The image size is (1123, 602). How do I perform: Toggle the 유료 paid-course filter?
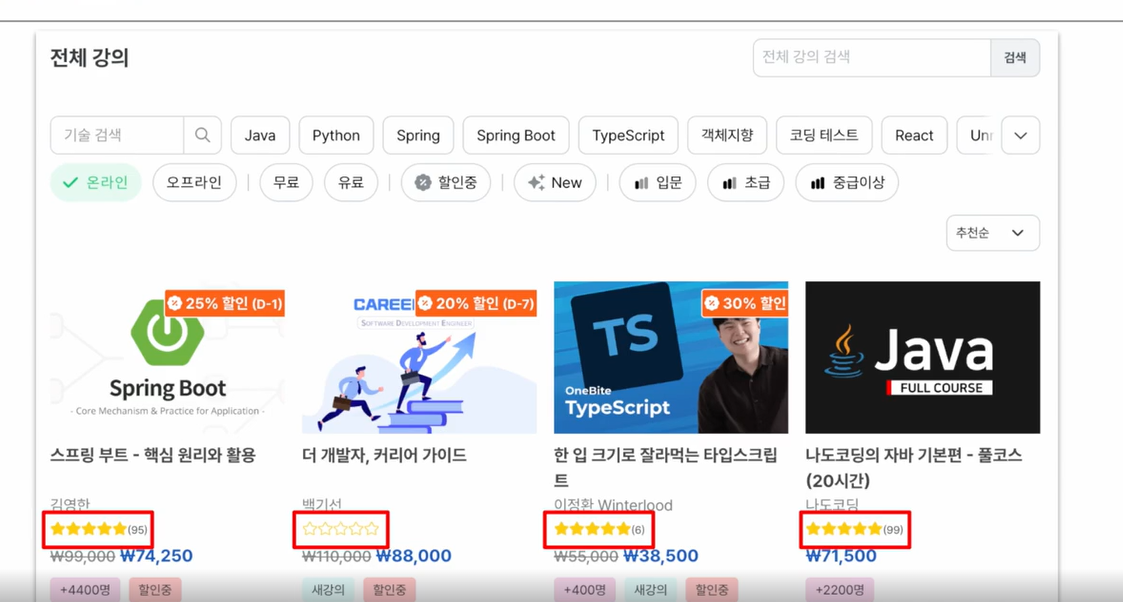click(351, 183)
